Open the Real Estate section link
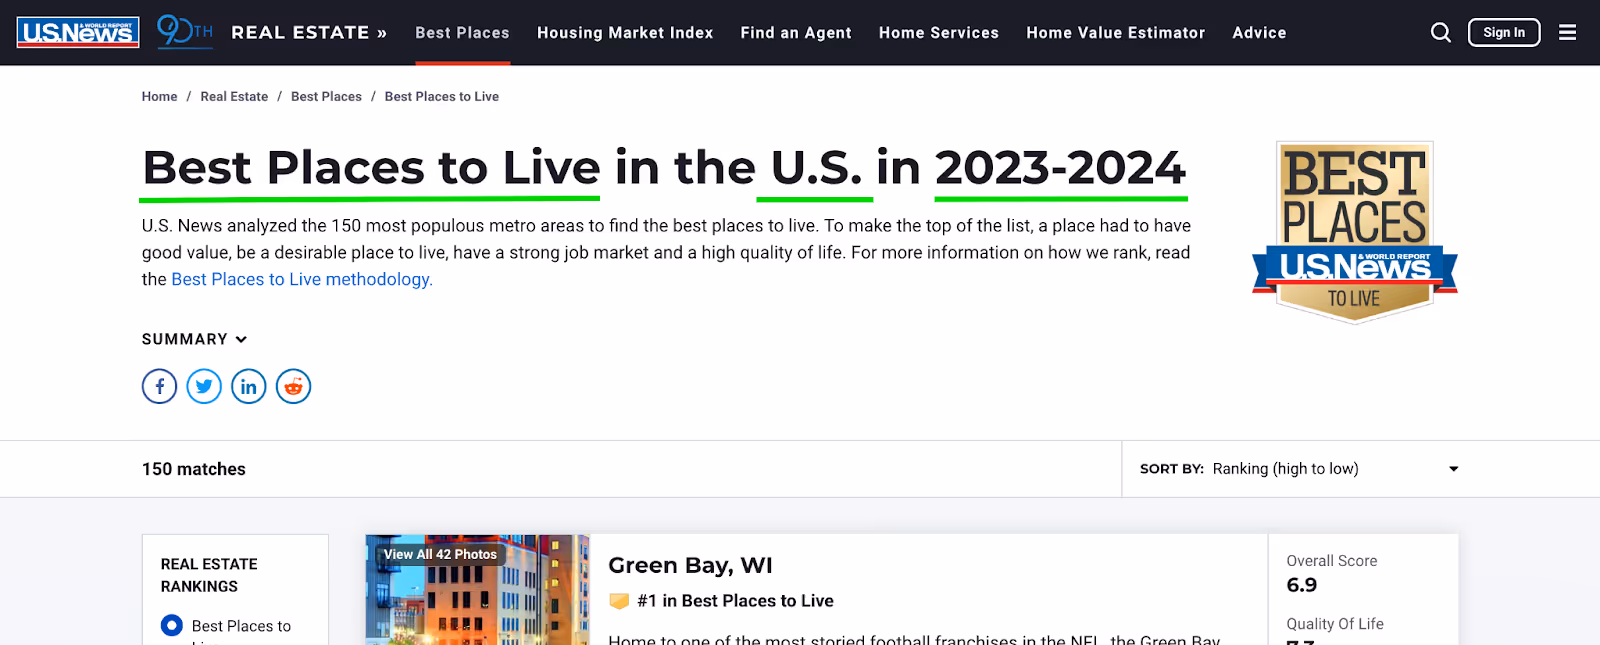 click(309, 32)
